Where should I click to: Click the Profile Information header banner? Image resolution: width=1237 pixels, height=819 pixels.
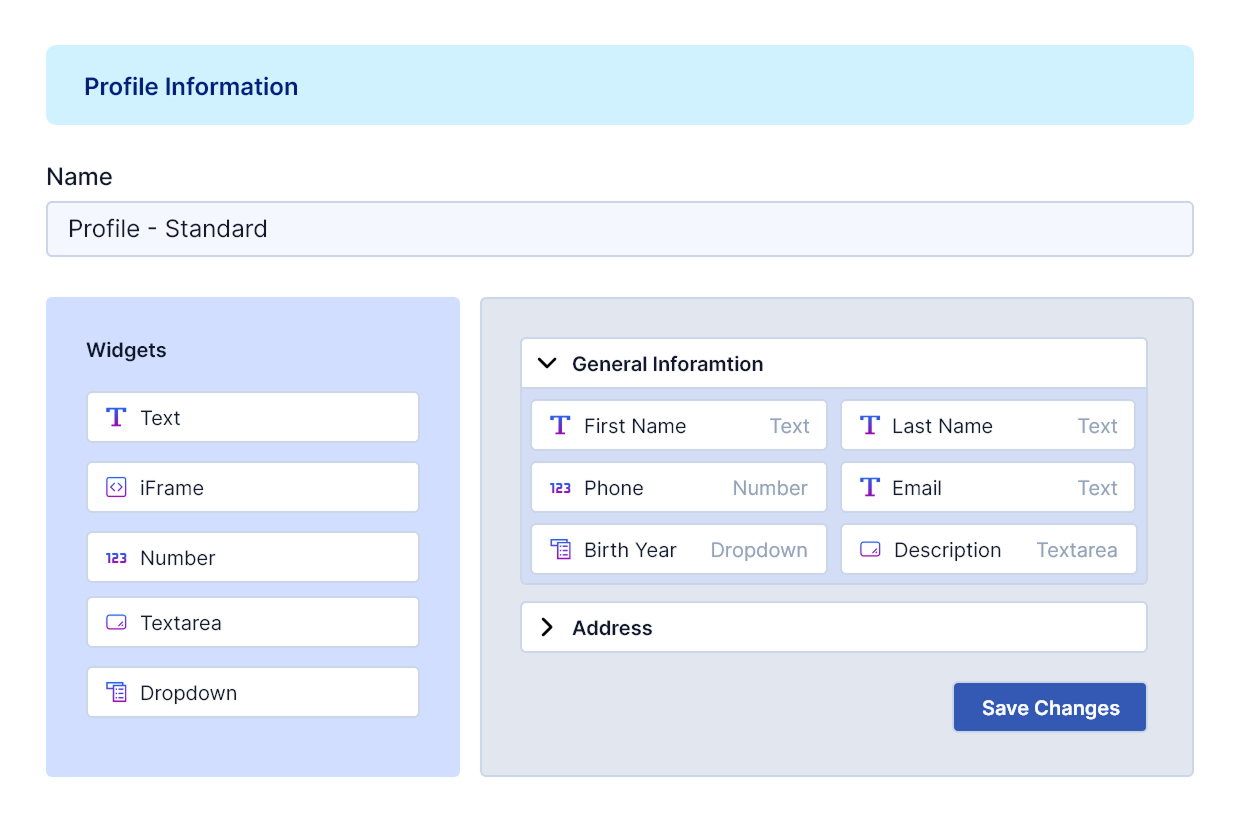click(x=619, y=86)
